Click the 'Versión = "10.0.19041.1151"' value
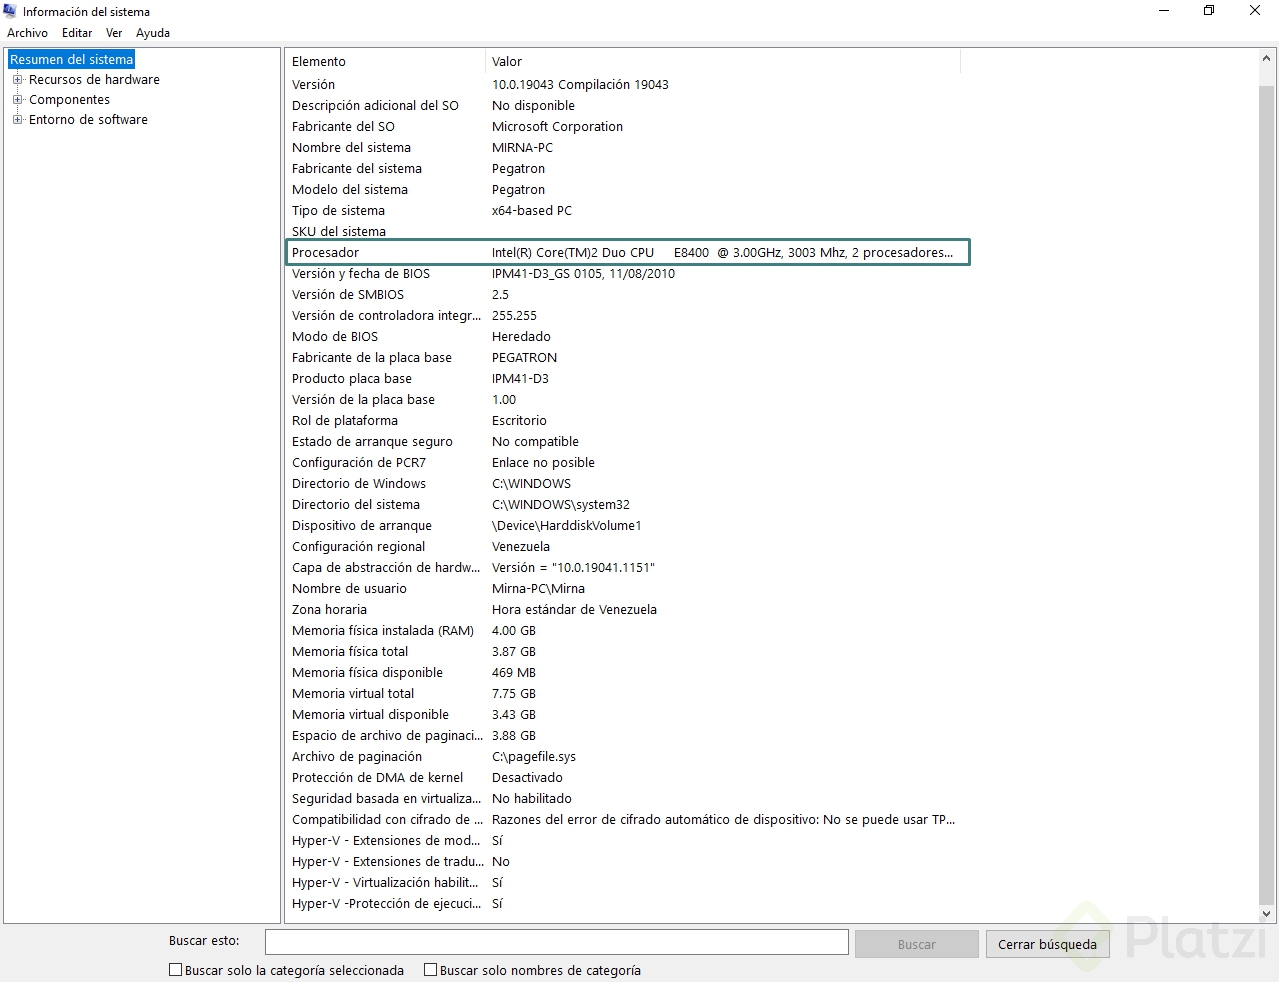Image resolution: width=1279 pixels, height=982 pixels. (x=573, y=568)
